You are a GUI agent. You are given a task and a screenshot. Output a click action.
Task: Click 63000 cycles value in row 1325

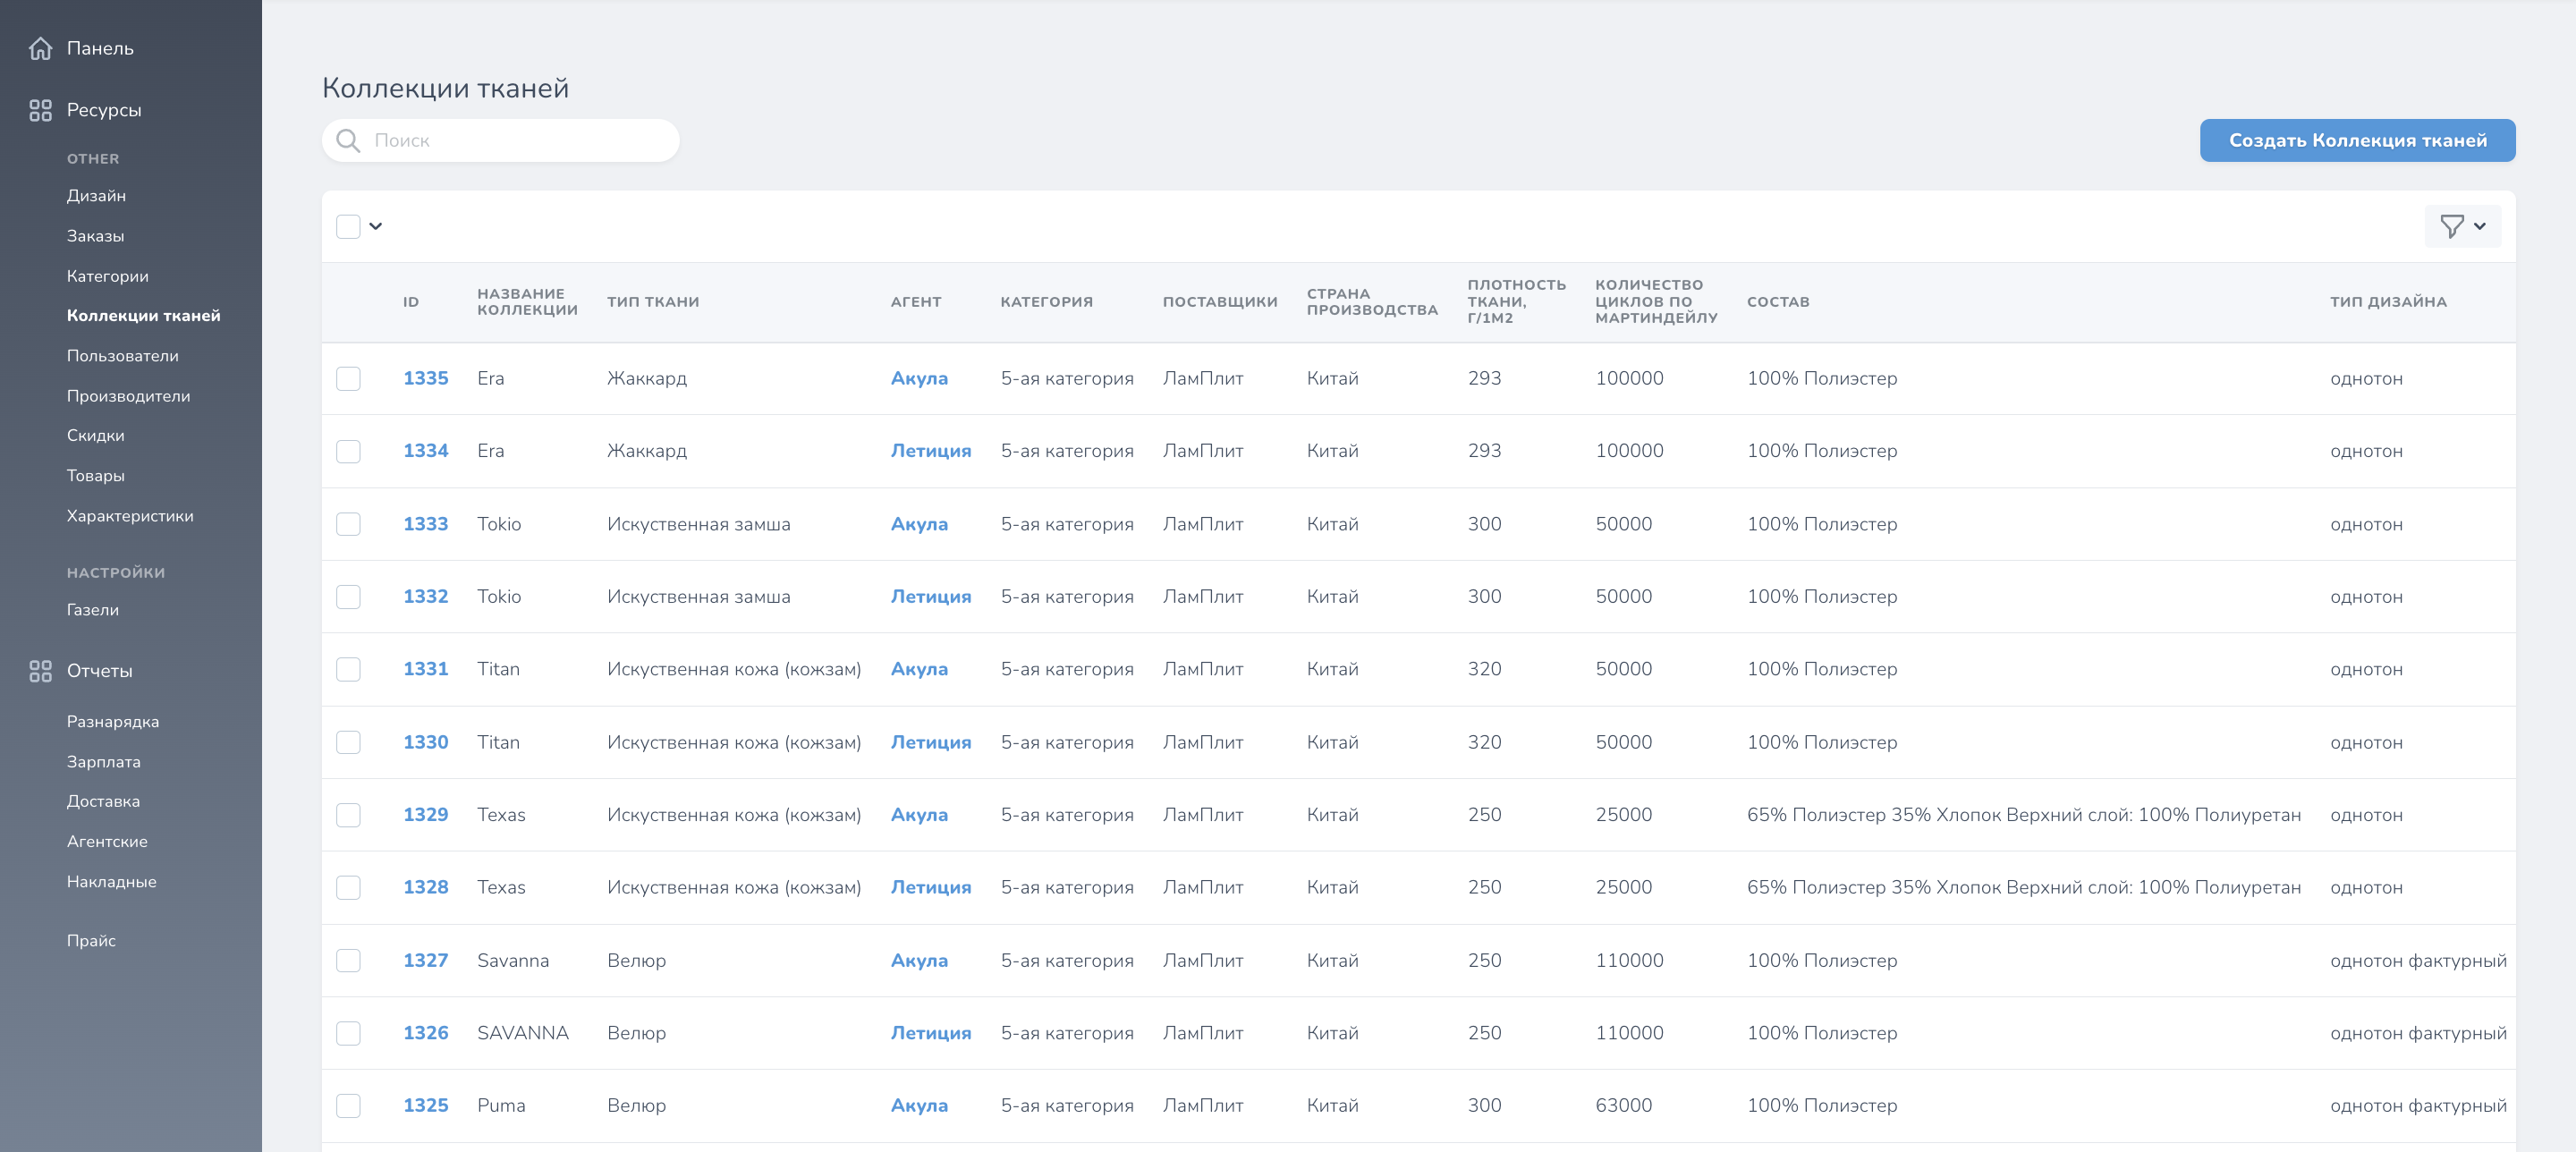coord(1623,1106)
